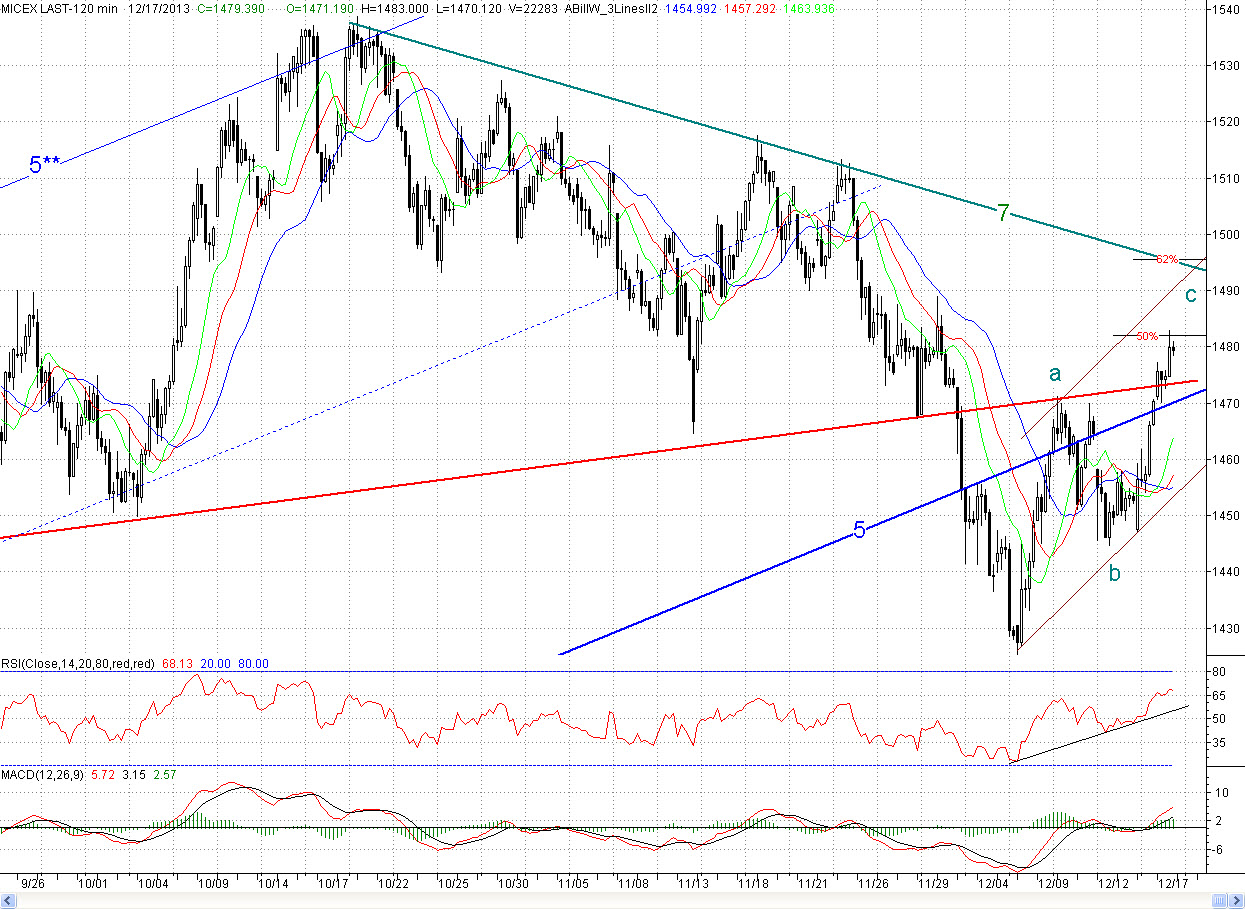Click the 1490 price axis label
The width and height of the screenshot is (1245, 909).
click(x=1225, y=291)
